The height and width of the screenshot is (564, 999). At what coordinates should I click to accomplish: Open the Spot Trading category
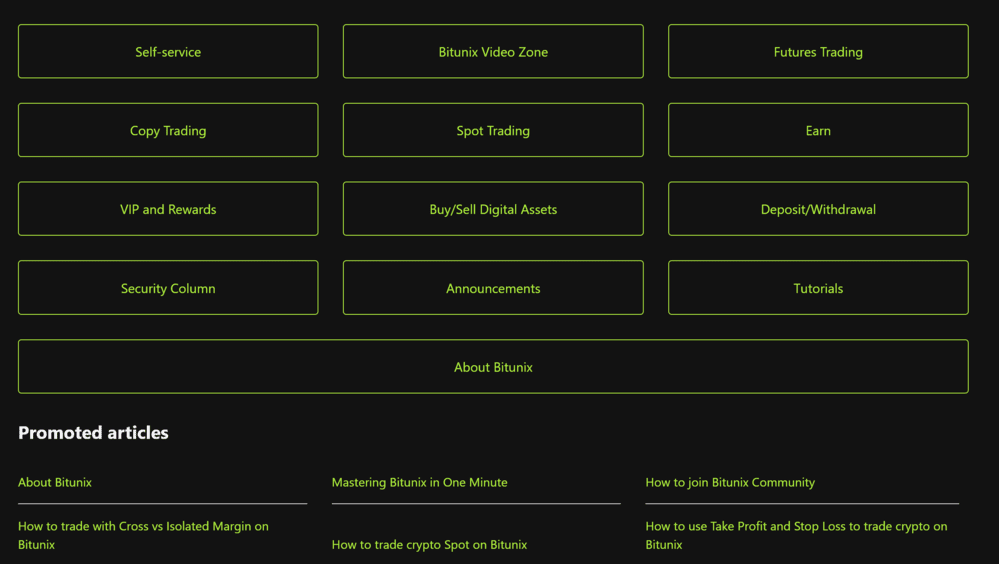(x=493, y=131)
